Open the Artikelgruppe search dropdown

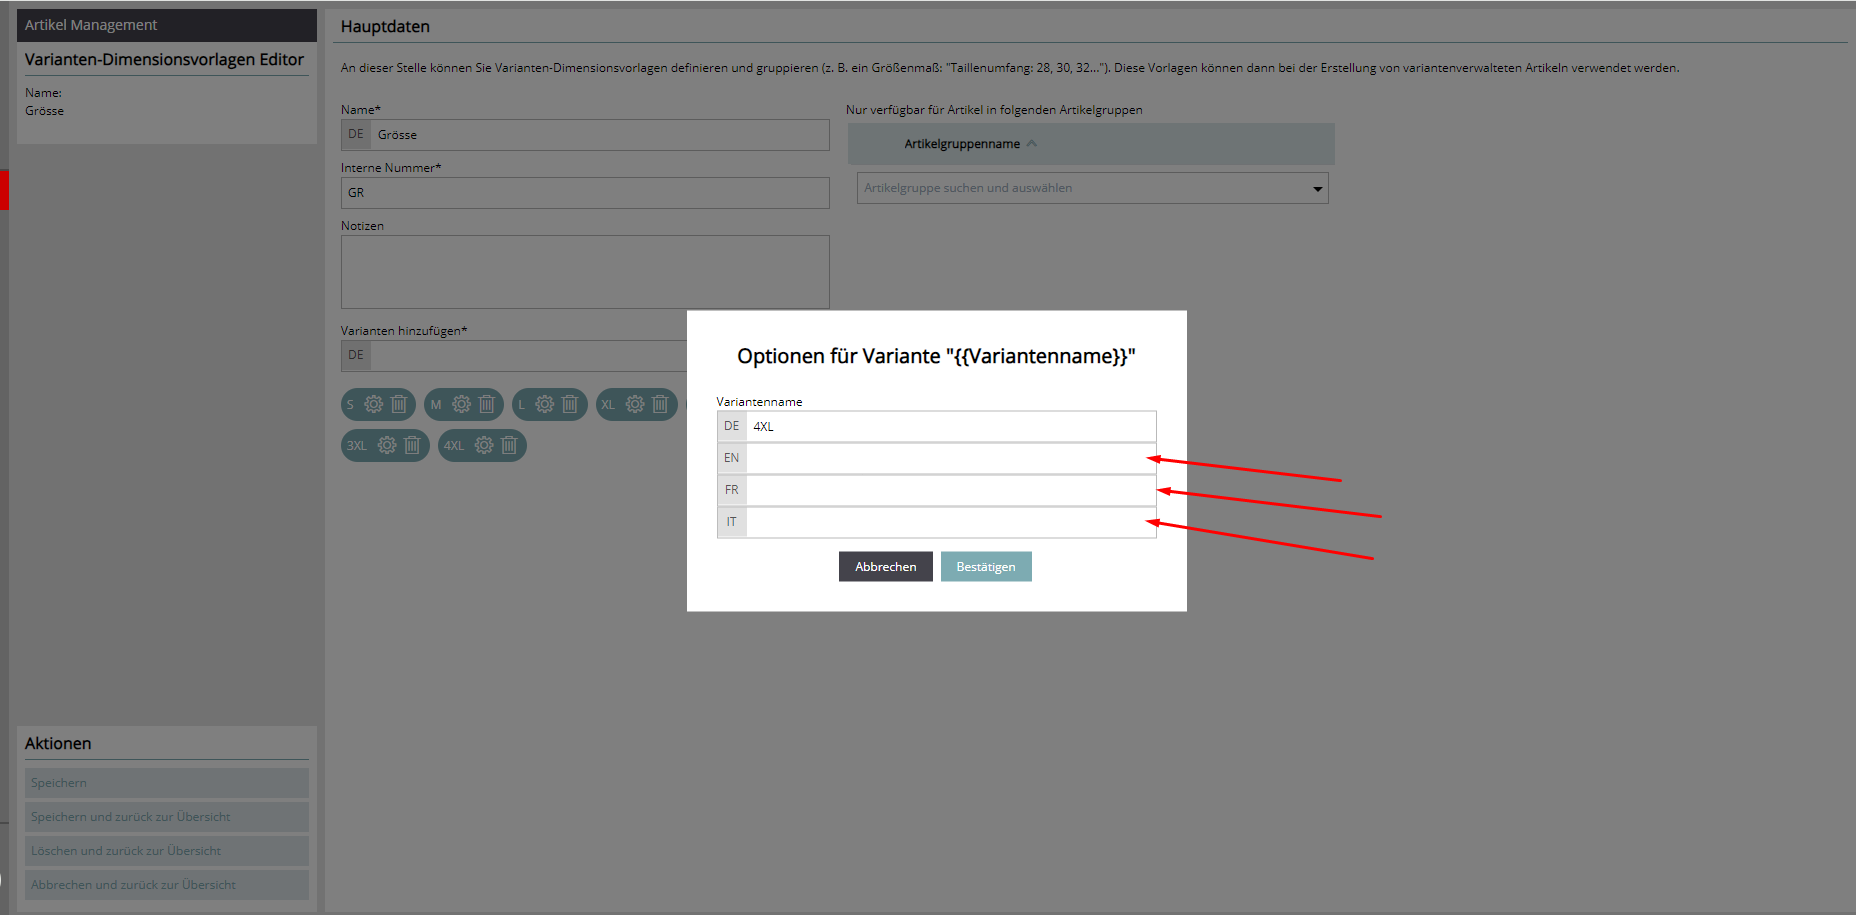(x=1092, y=188)
